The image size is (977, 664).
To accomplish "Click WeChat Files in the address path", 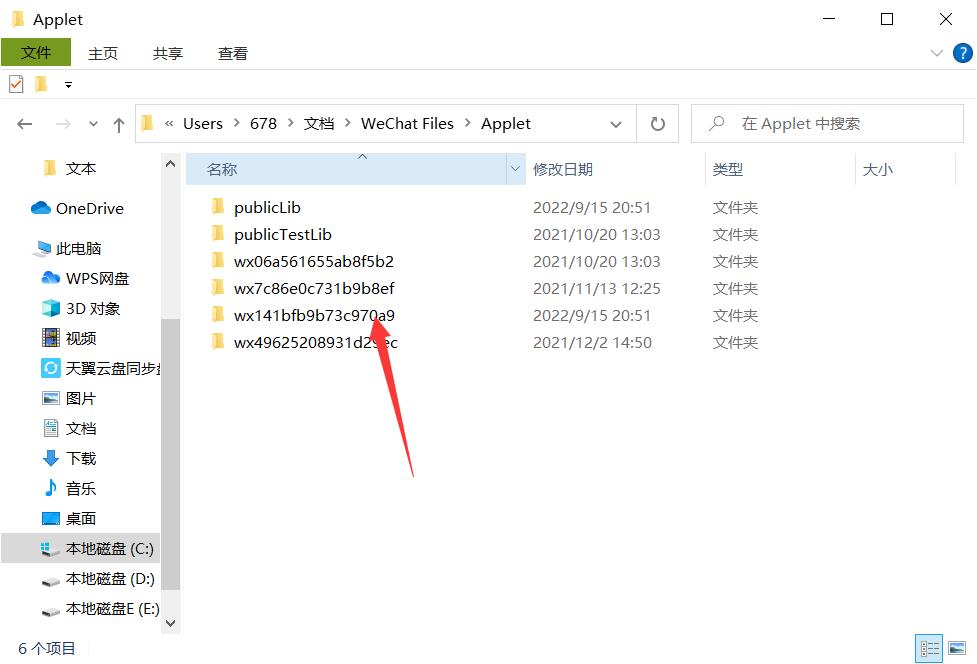I will [407, 124].
